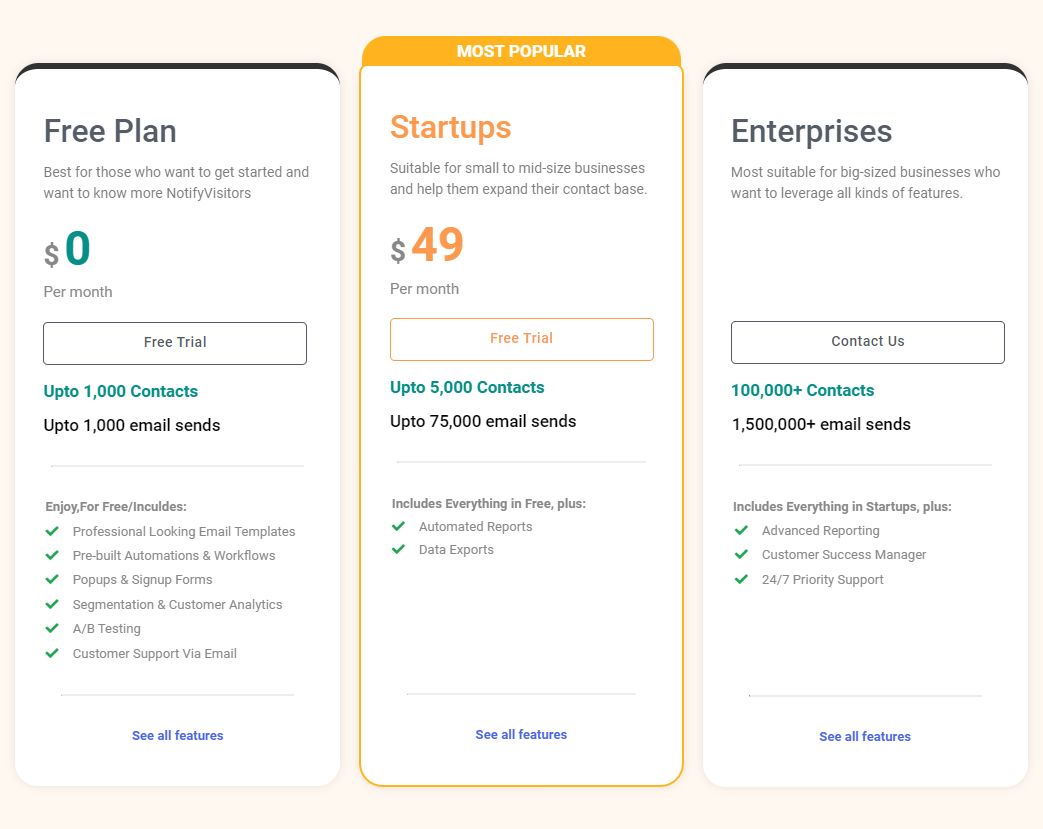
Task: Click checkmark beside Professional Looking Email Templates
Action: (52, 531)
